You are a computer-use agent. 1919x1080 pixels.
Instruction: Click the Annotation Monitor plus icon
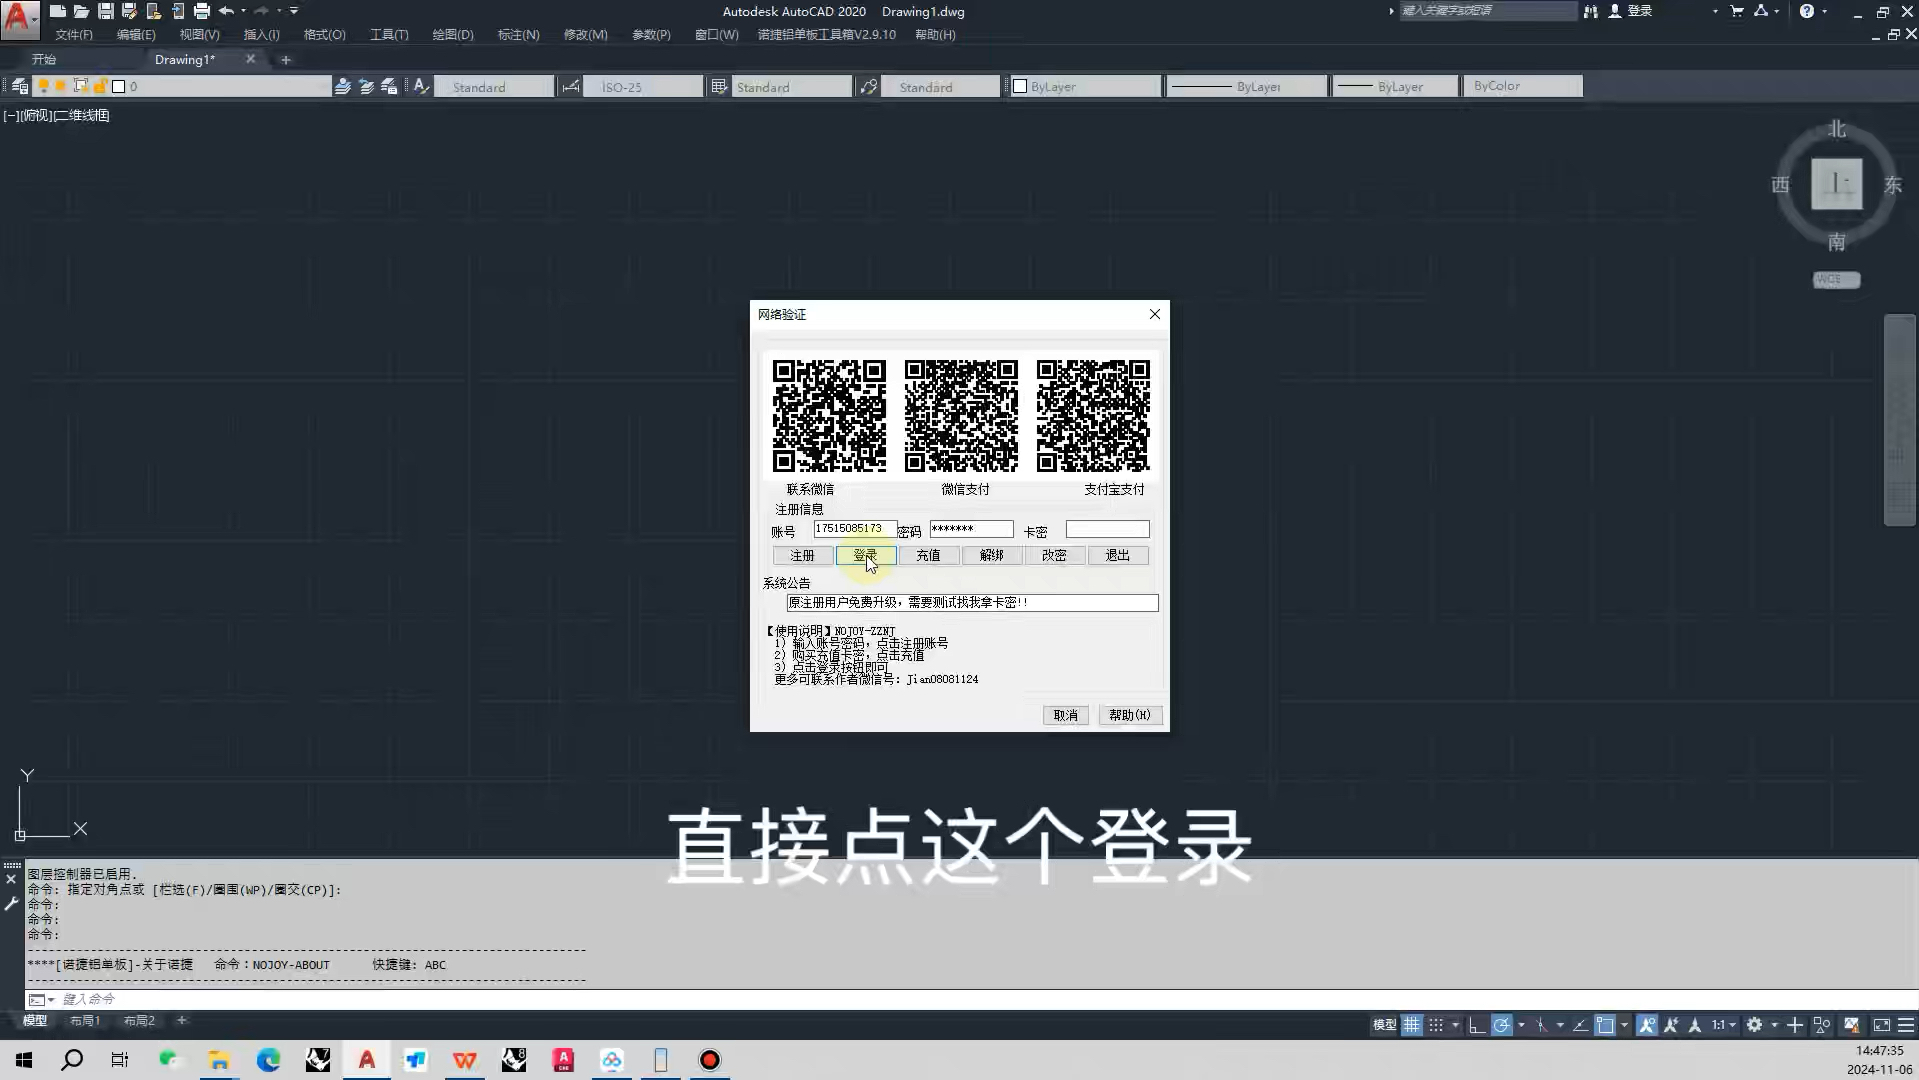1795,1025
